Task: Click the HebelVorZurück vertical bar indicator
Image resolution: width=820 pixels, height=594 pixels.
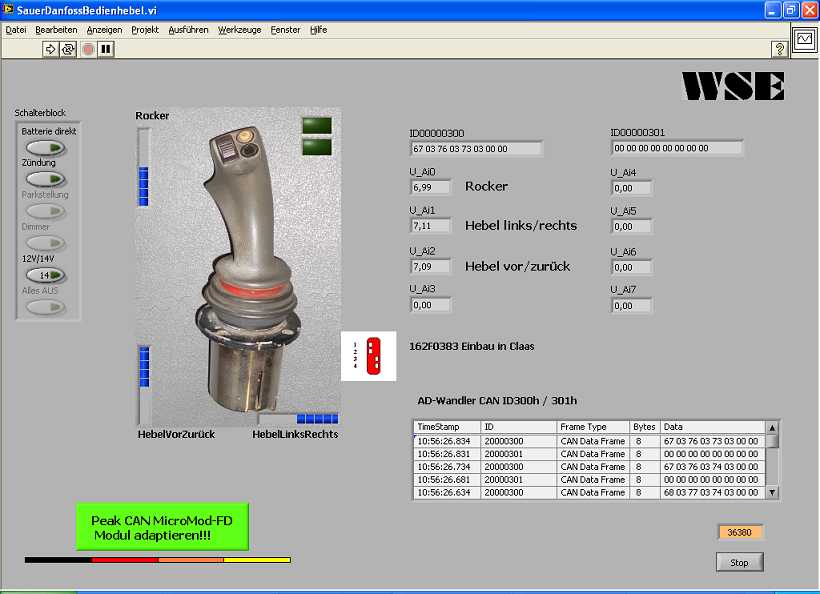Action: tap(144, 384)
